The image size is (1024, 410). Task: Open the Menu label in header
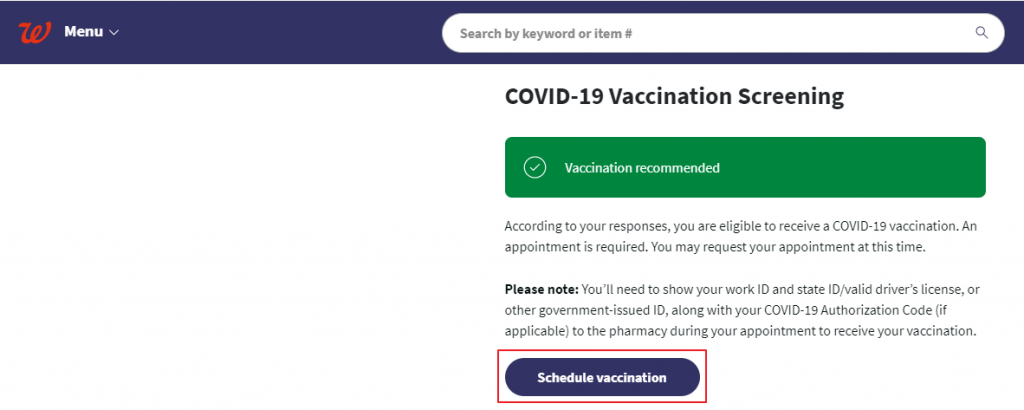pyautogui.click(x=83, y=32)
